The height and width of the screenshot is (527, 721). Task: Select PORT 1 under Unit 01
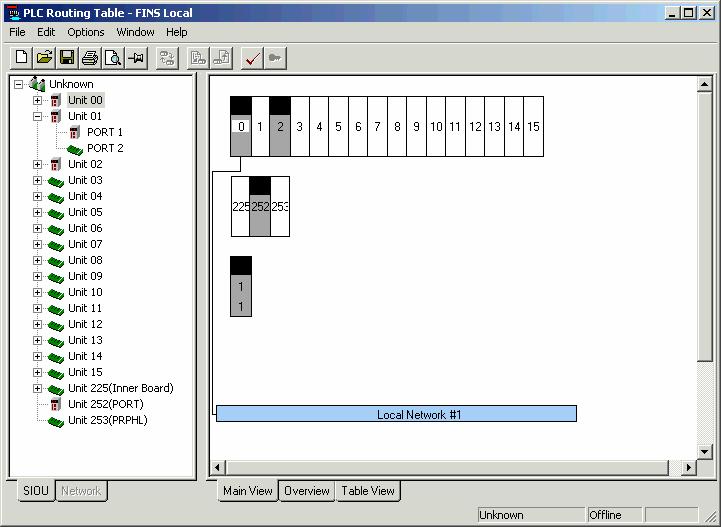[105, 132]
